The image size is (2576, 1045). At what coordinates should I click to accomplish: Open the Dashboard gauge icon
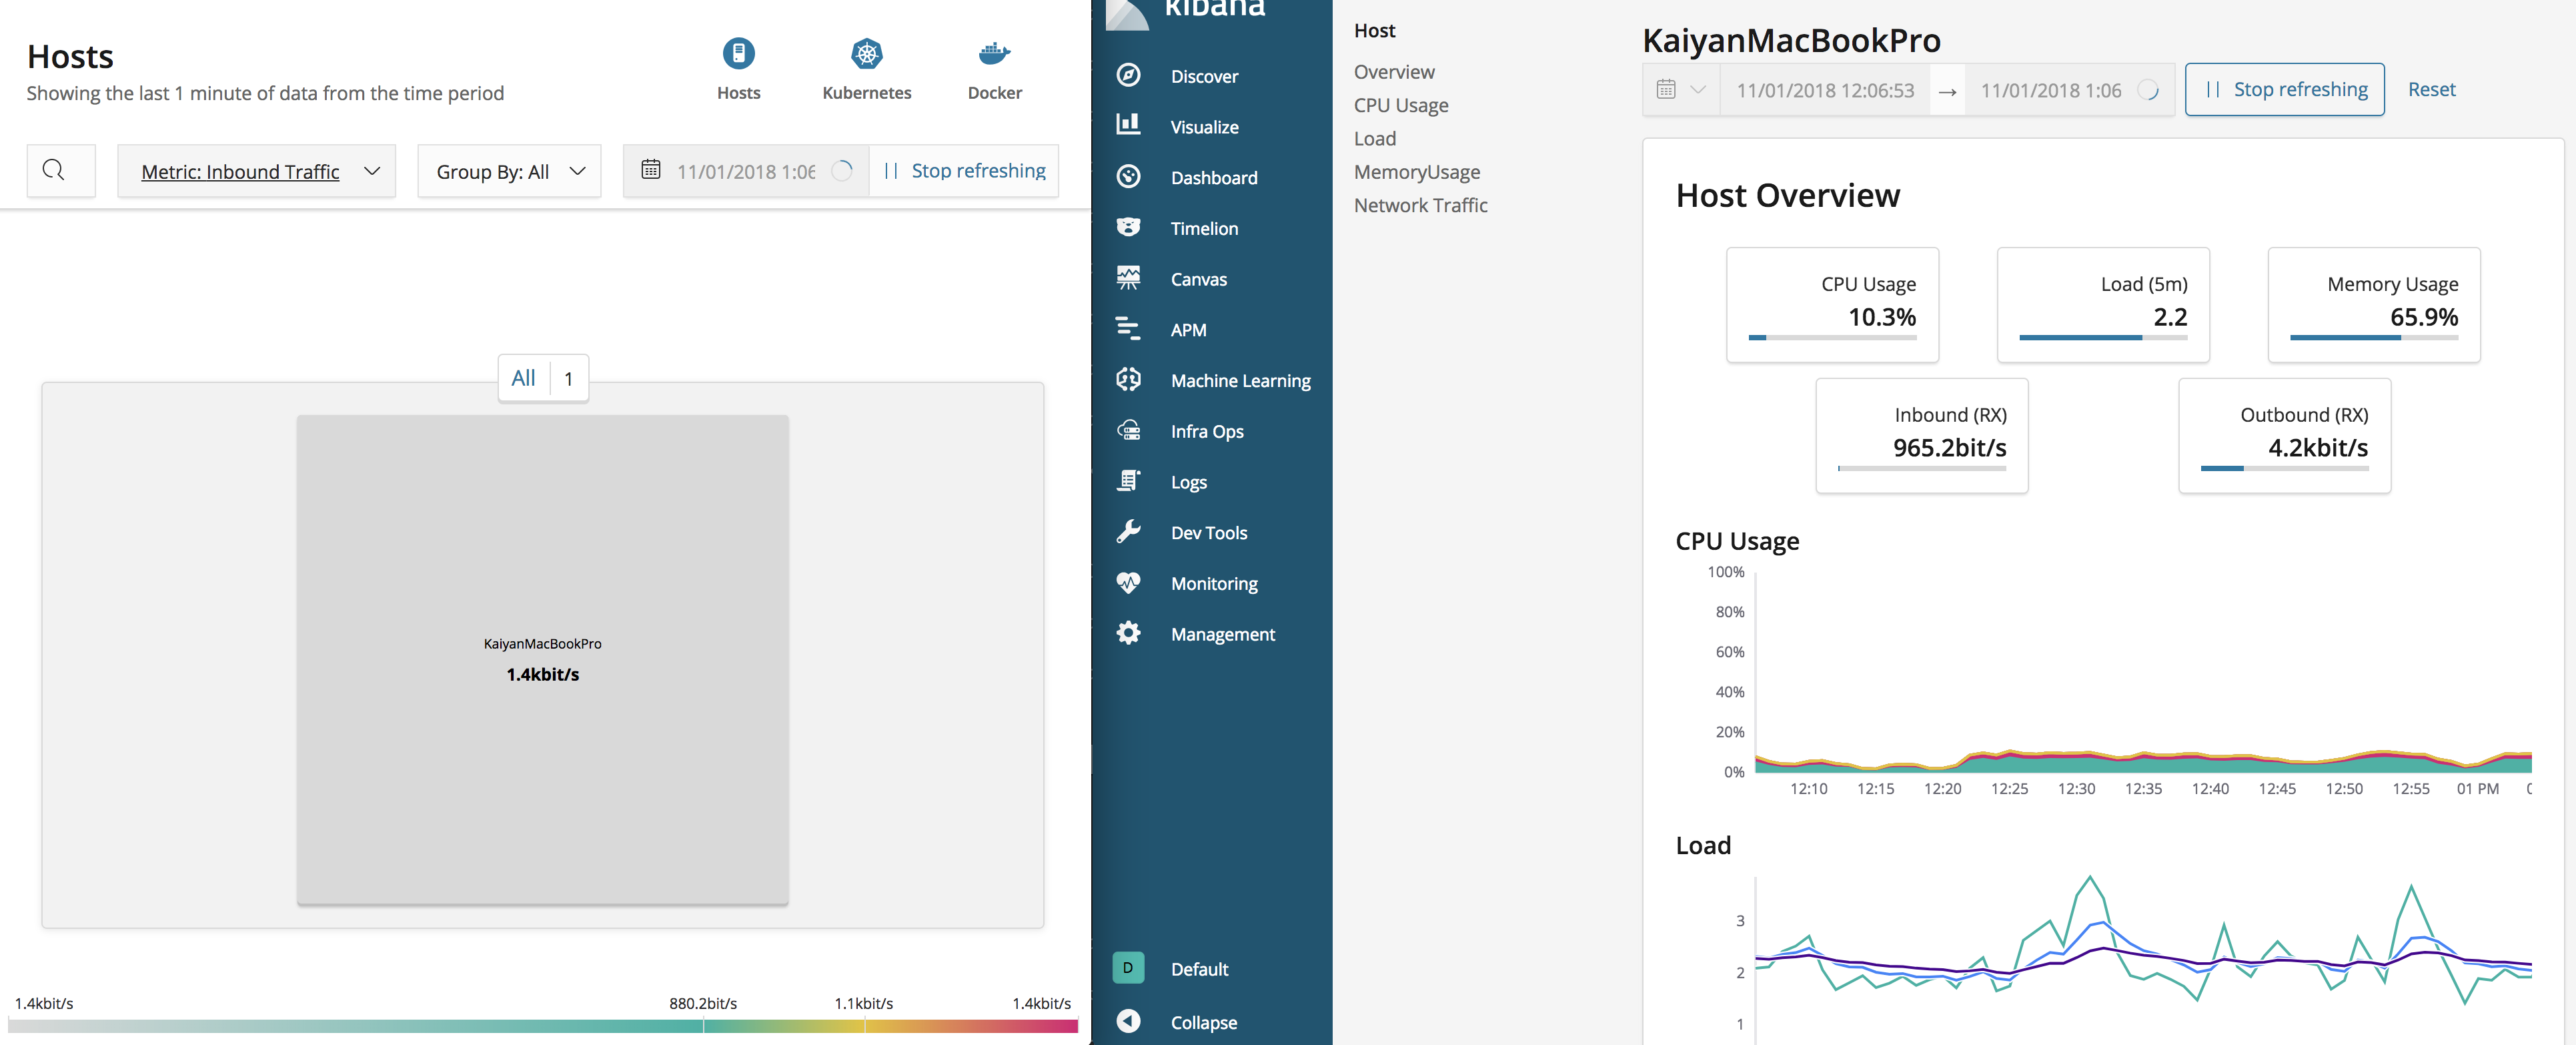[1128, 177]
